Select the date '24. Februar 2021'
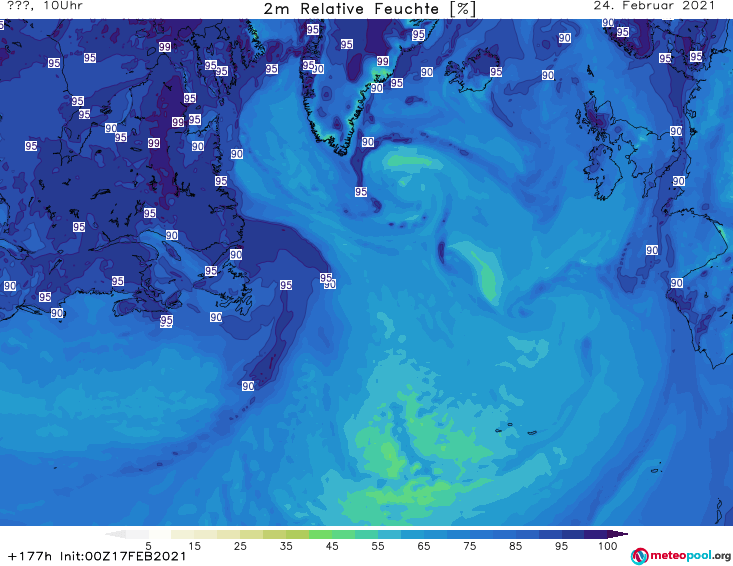Screen dimensions: 733x566 click(x=654, y=6)
